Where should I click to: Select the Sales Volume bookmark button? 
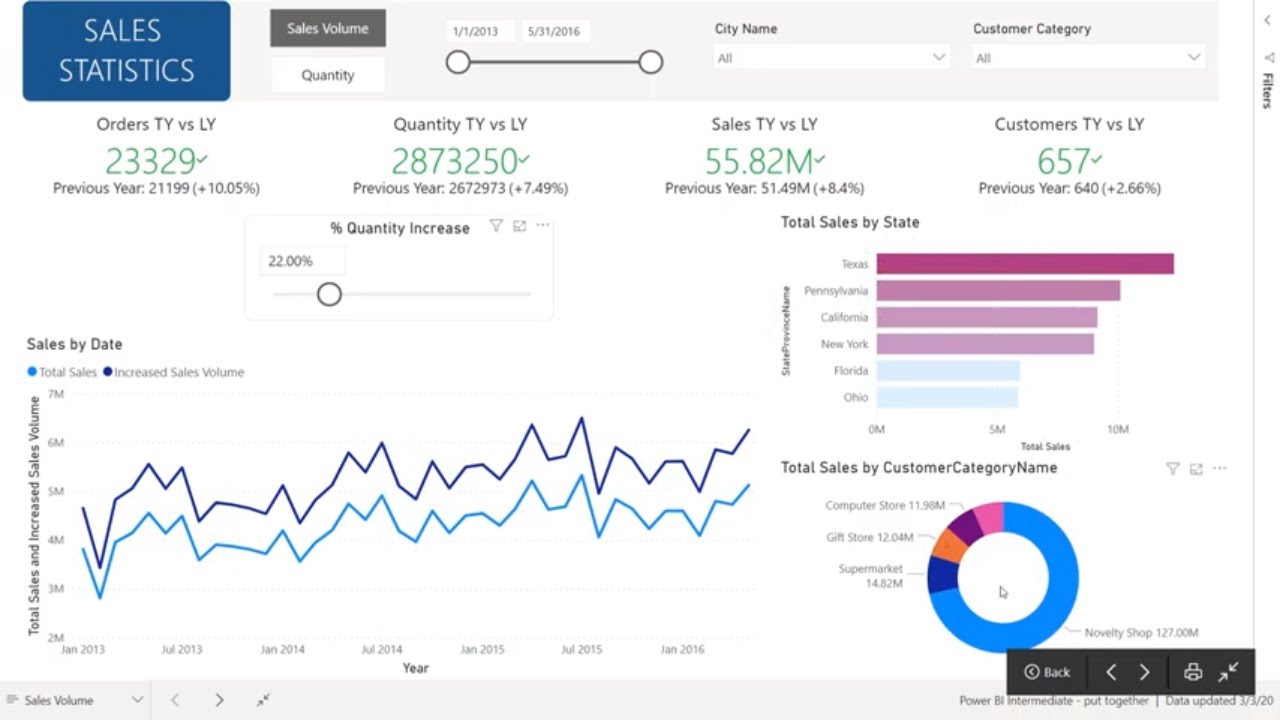[328, 28]
